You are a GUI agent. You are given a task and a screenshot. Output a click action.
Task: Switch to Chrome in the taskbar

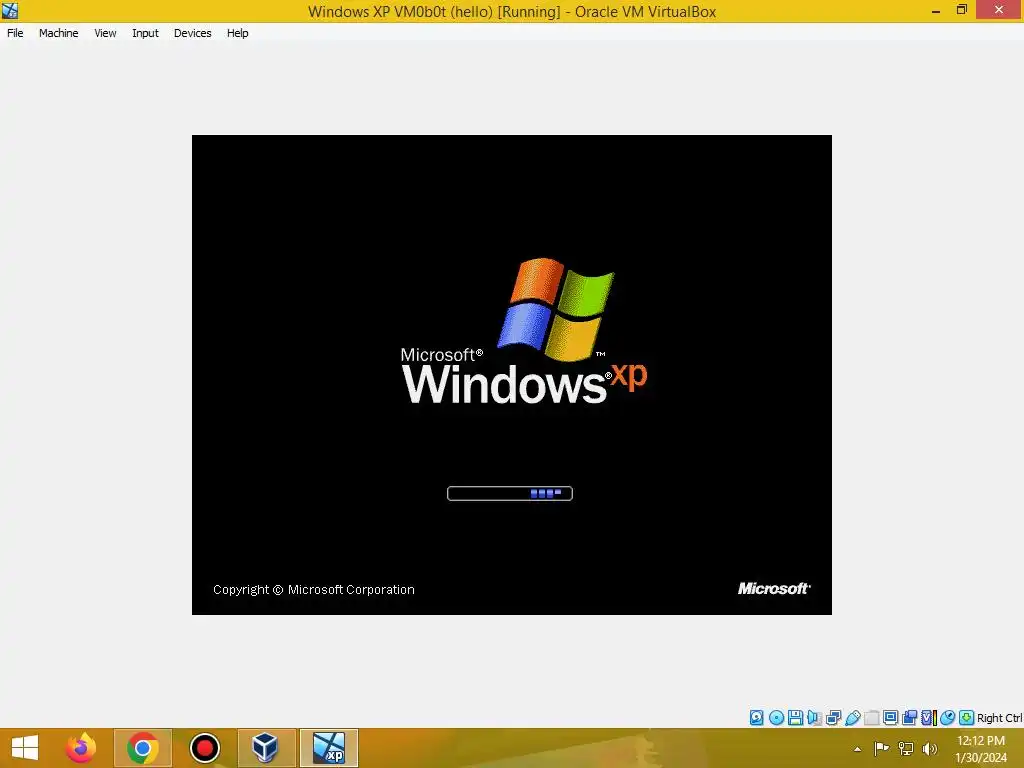(x=143, y=748)
